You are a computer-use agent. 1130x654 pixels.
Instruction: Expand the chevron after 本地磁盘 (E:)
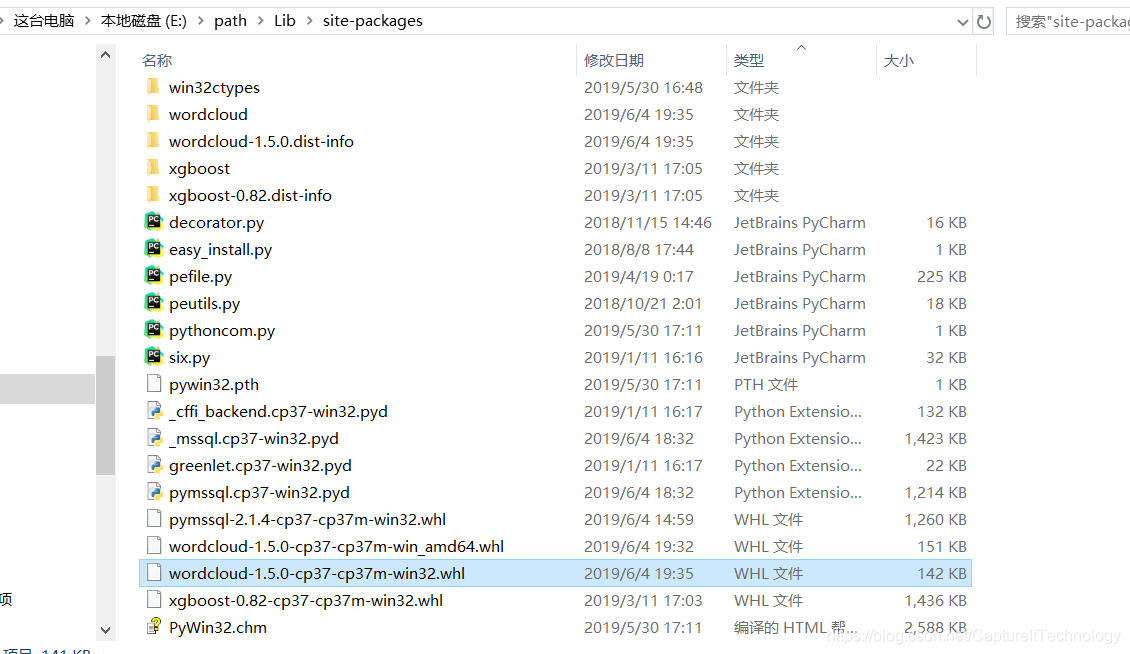pyautogui.click(x=200, y=21)
